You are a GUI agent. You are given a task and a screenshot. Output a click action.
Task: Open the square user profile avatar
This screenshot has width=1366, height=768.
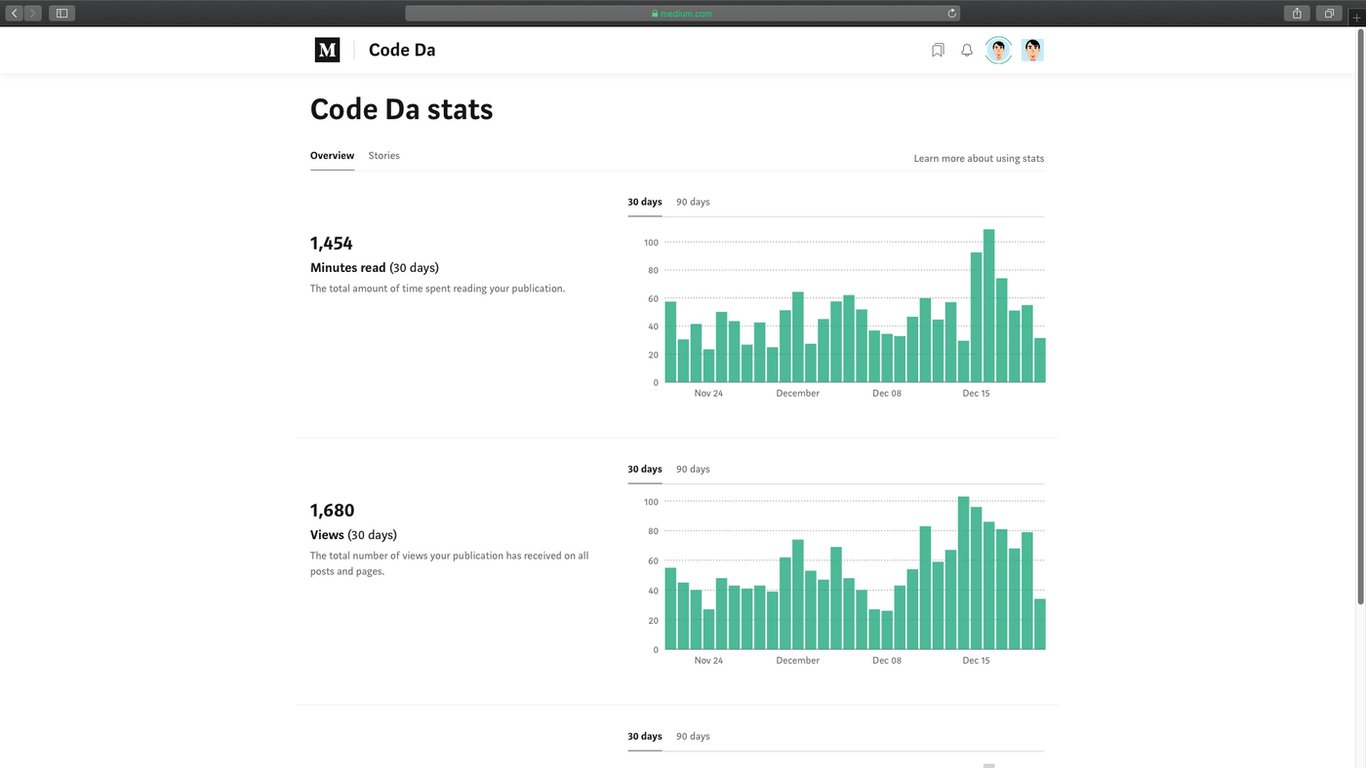click(x=1033, y=50)
